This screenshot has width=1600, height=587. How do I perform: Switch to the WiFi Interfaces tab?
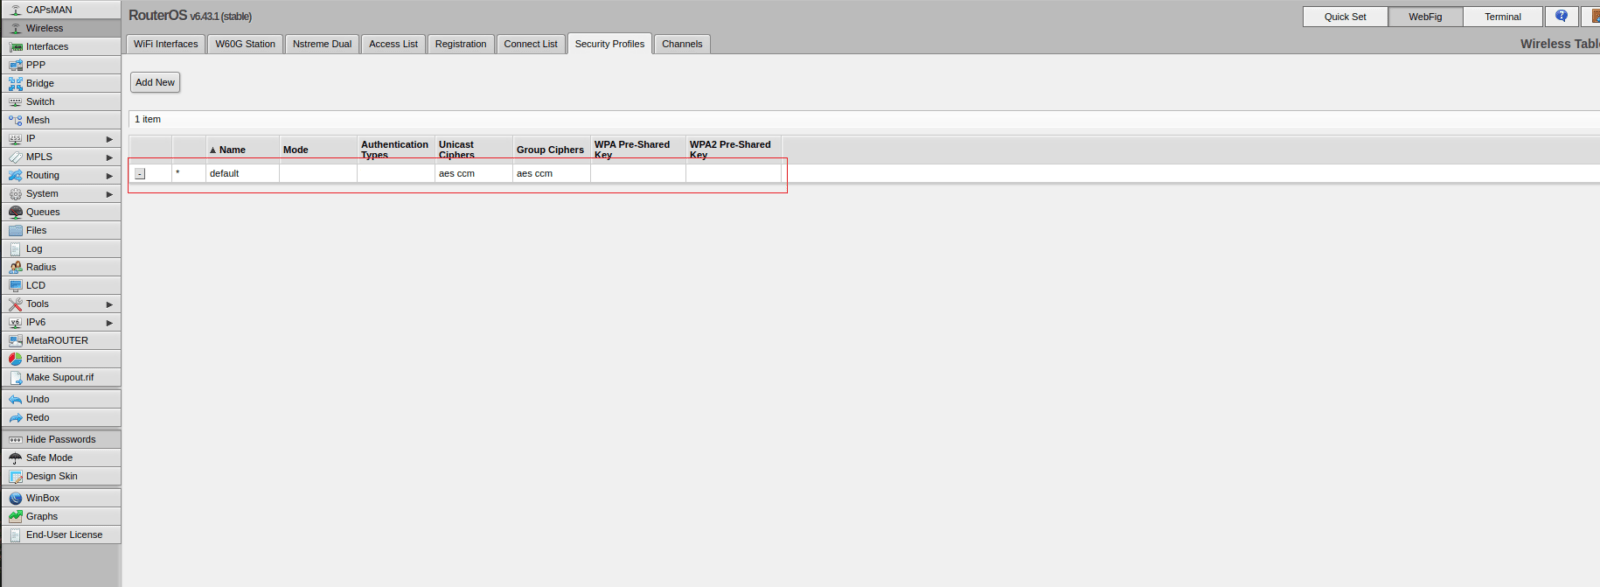point(166,44)
